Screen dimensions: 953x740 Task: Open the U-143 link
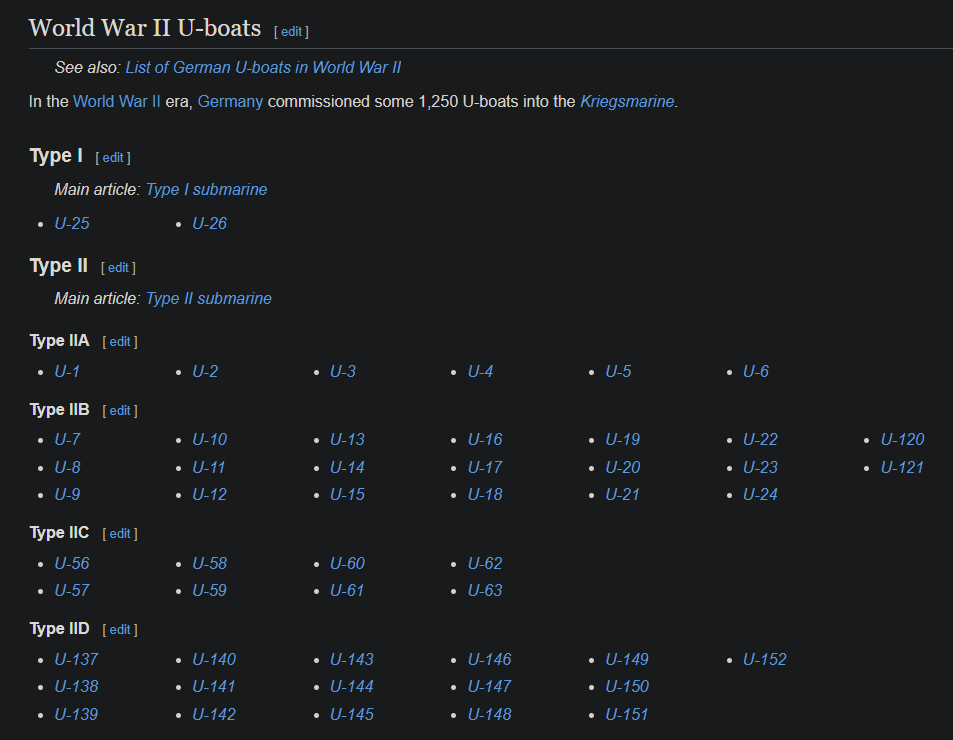[352, 660]
